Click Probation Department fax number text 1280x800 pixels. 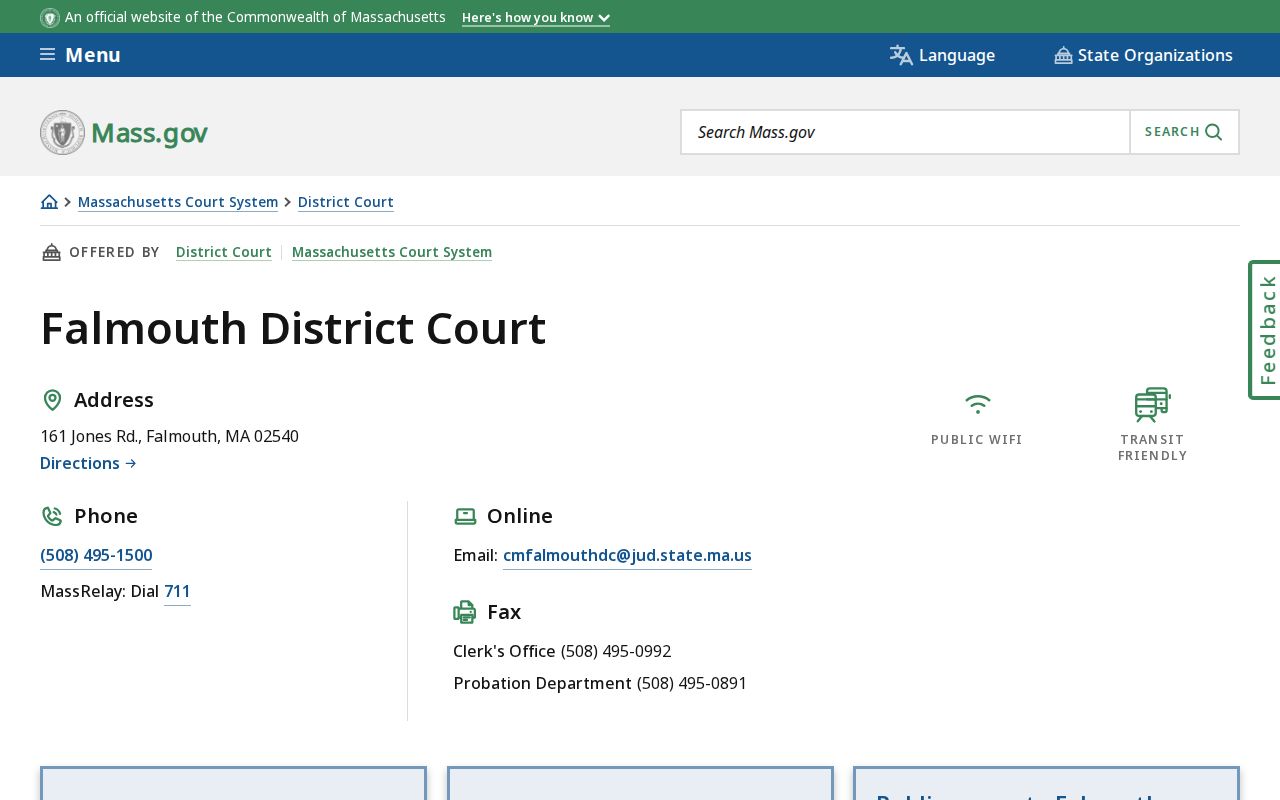click(x=692, y=683)
